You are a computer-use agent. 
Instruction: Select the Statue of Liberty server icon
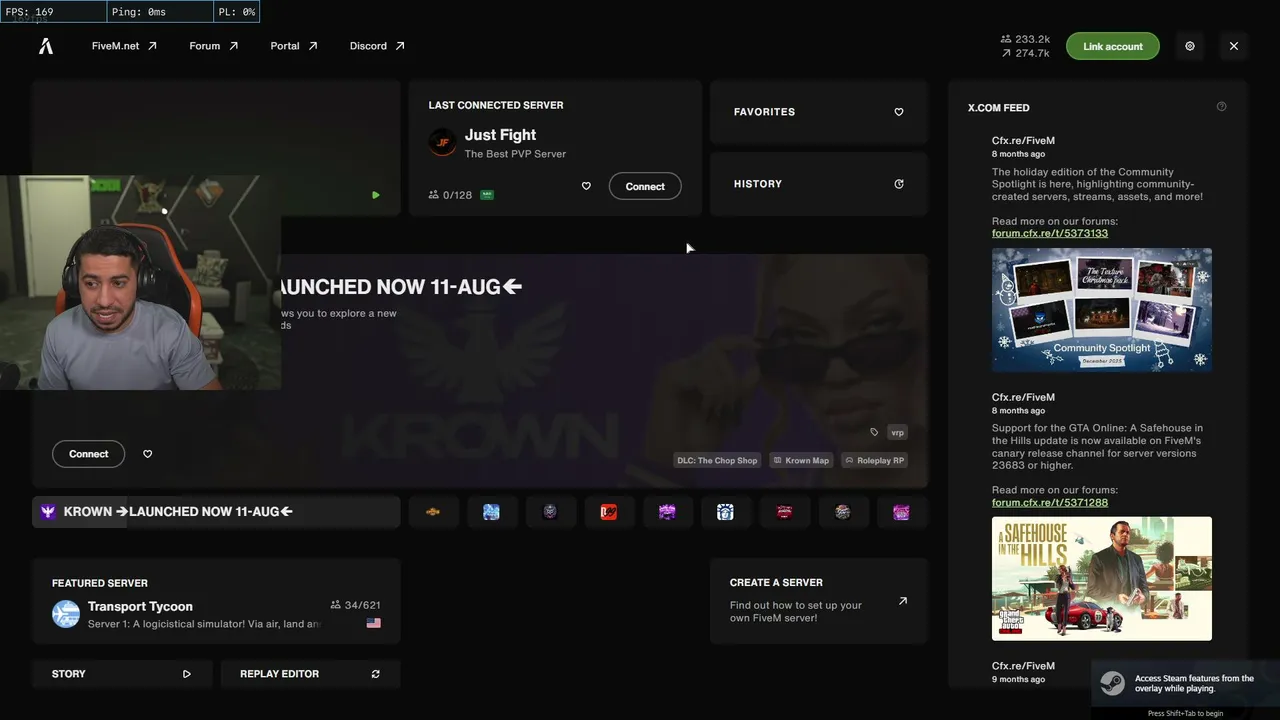coord(725,512)
